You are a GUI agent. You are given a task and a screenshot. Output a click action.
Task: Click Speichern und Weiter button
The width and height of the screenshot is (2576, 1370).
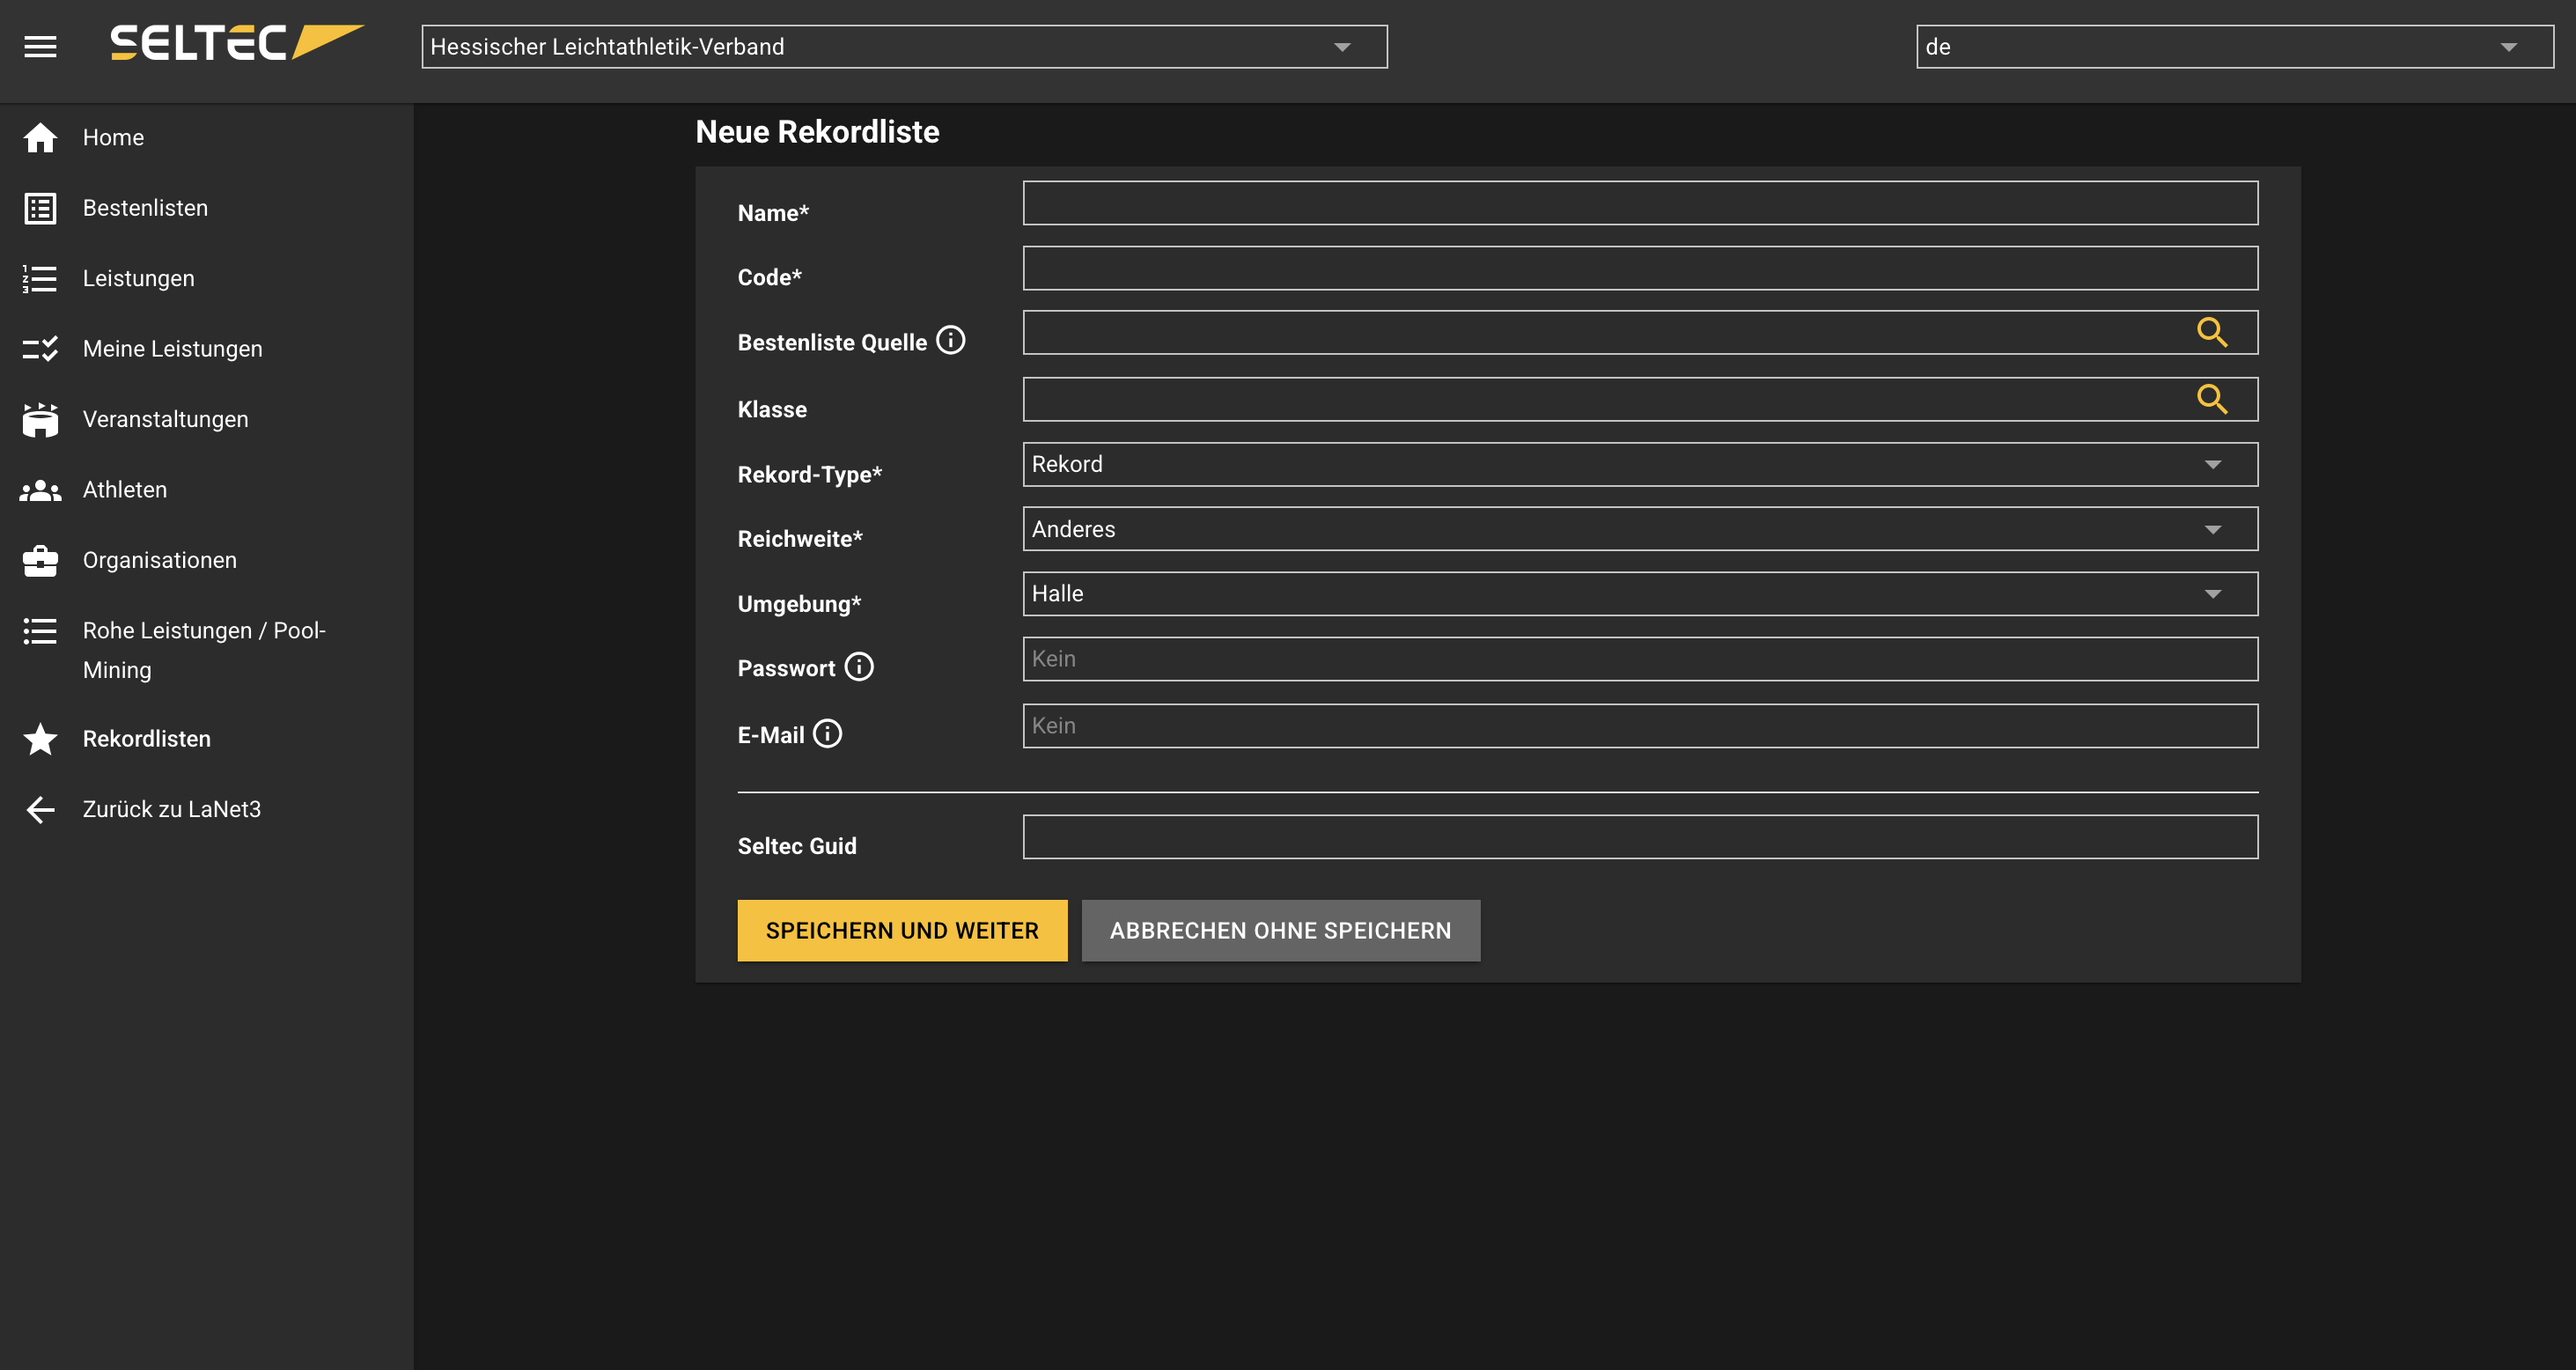click(902, 931)
